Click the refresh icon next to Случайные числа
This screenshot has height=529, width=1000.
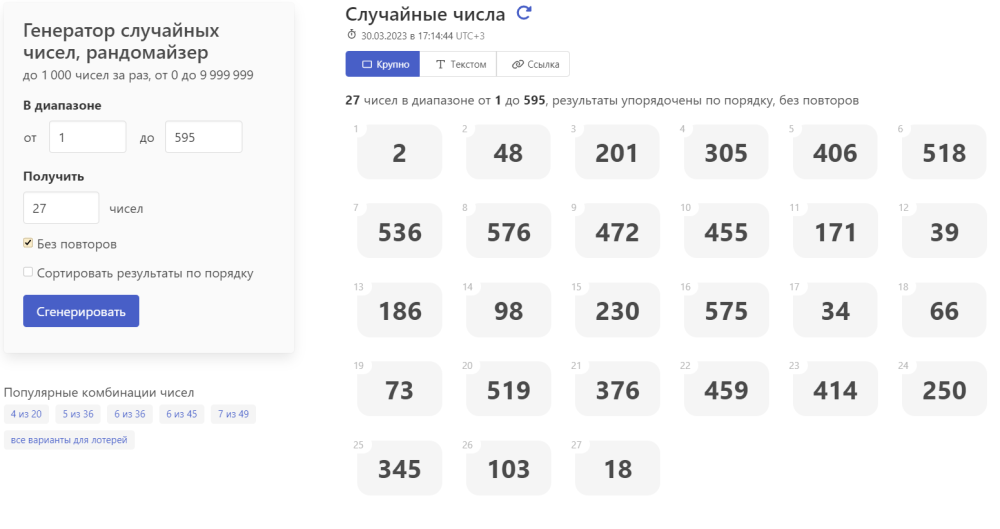click(524, 14)
